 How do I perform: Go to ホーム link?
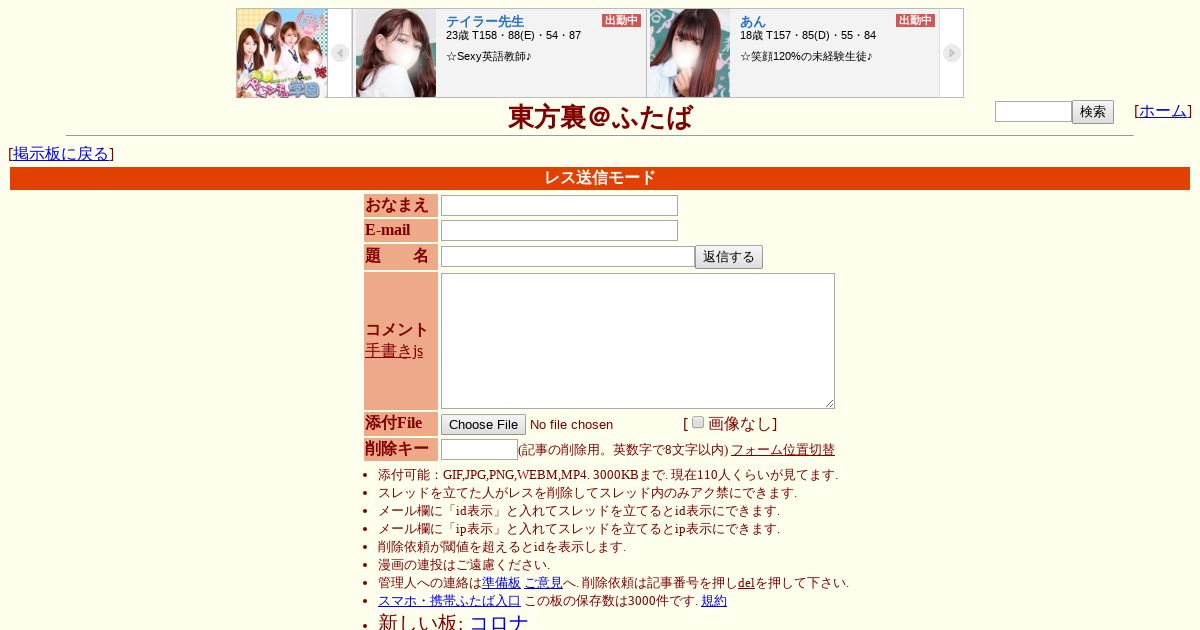click(1163, 111)
